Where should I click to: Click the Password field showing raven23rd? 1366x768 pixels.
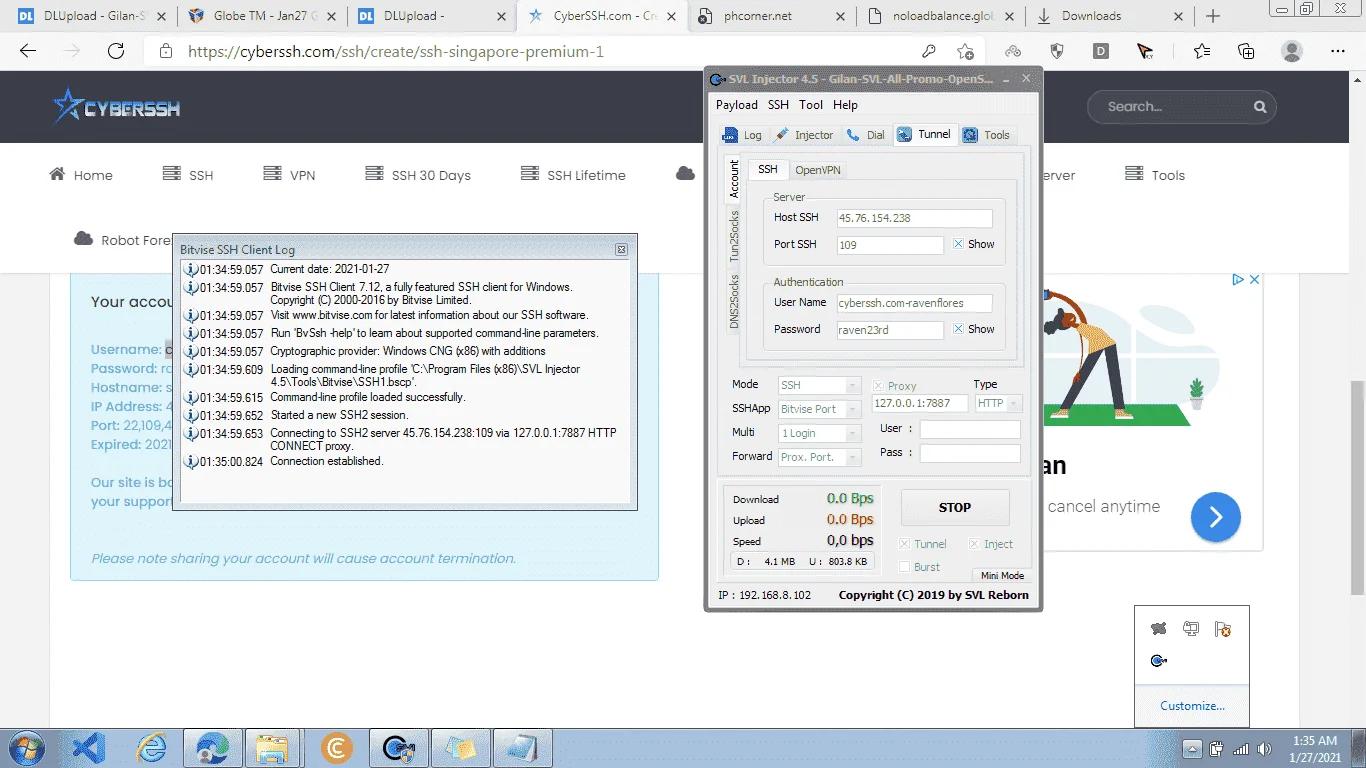coord(890,330)
